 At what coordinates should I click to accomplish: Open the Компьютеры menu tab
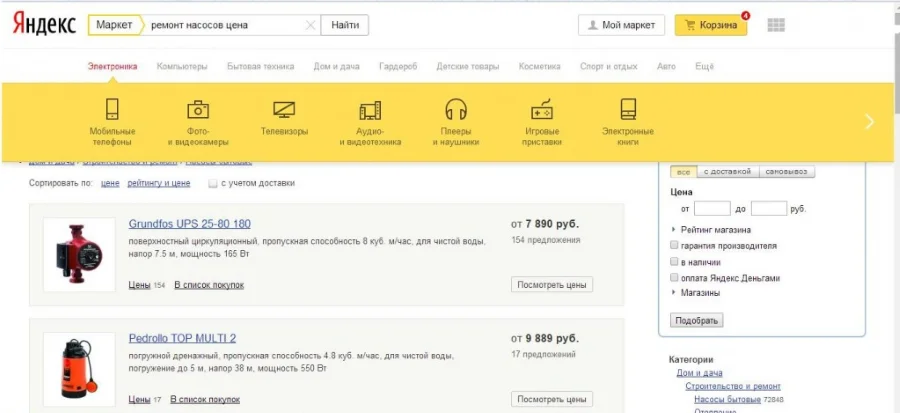tap(182, 67)
